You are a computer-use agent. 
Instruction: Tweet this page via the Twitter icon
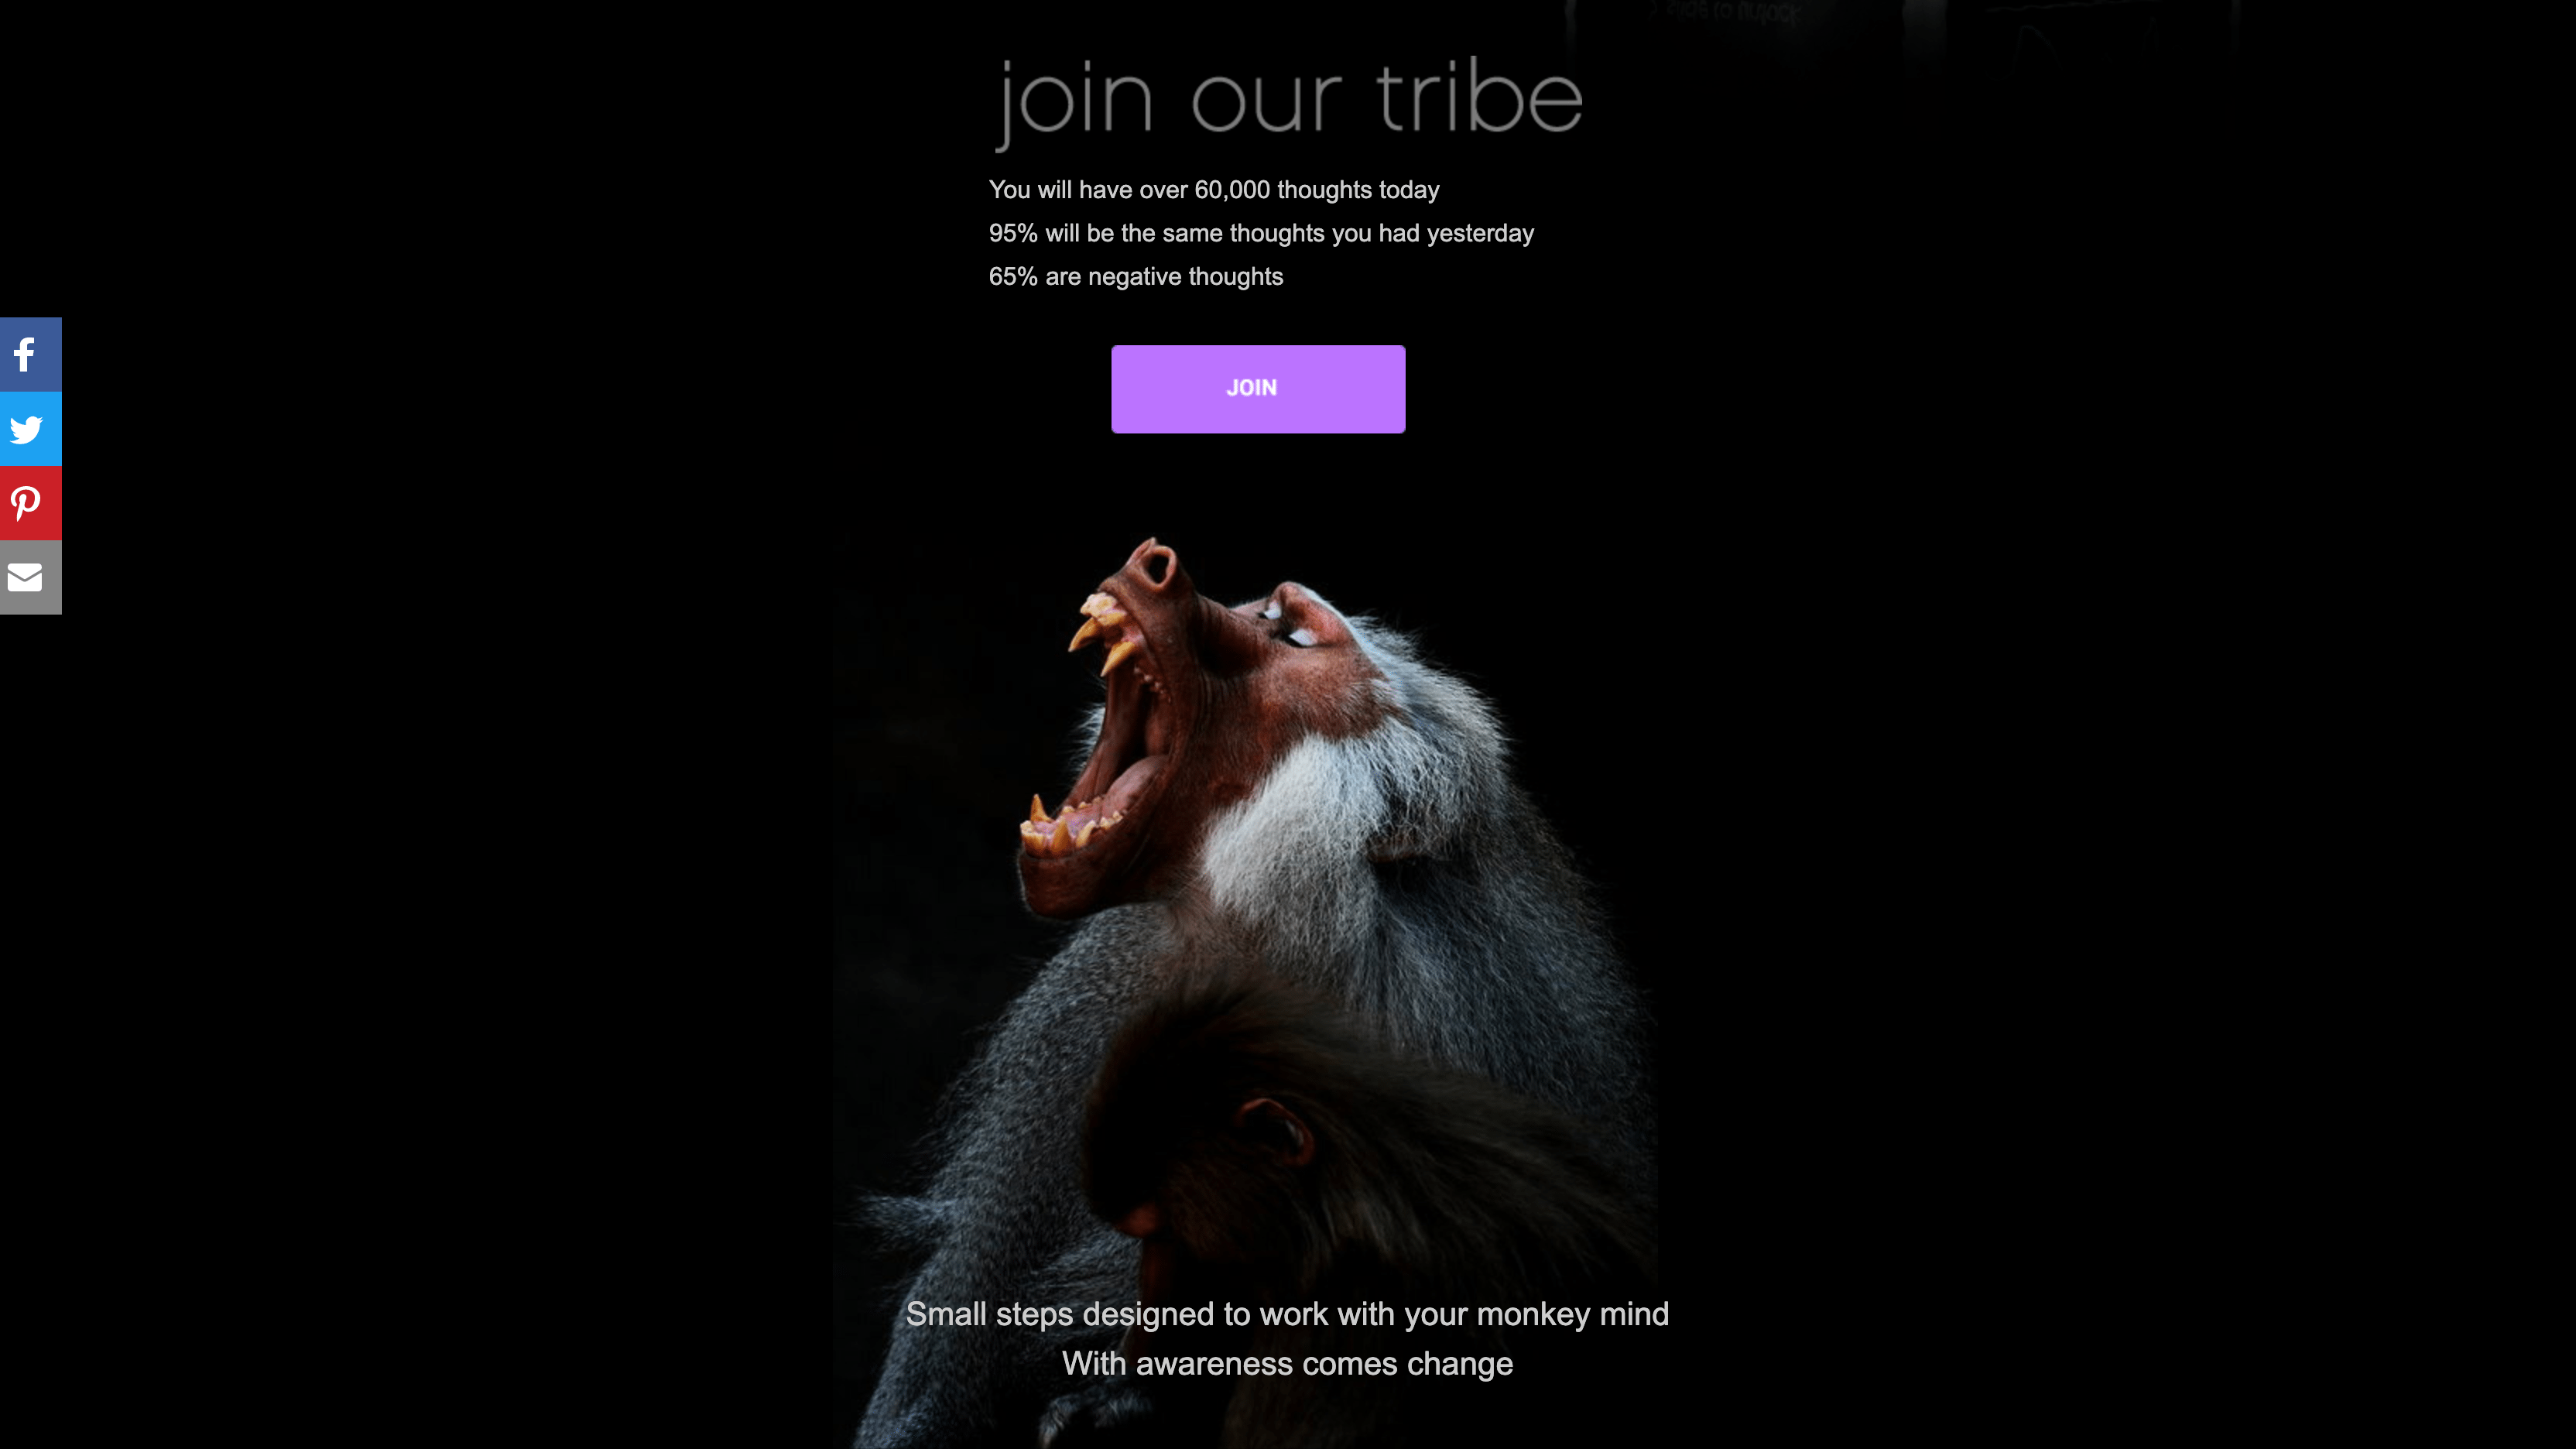pos(30,429)
